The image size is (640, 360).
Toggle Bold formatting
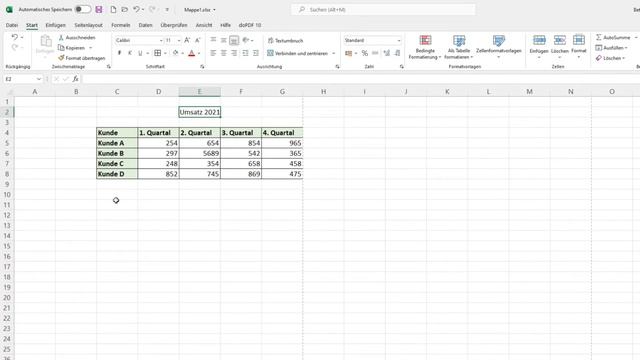(119, 53)
